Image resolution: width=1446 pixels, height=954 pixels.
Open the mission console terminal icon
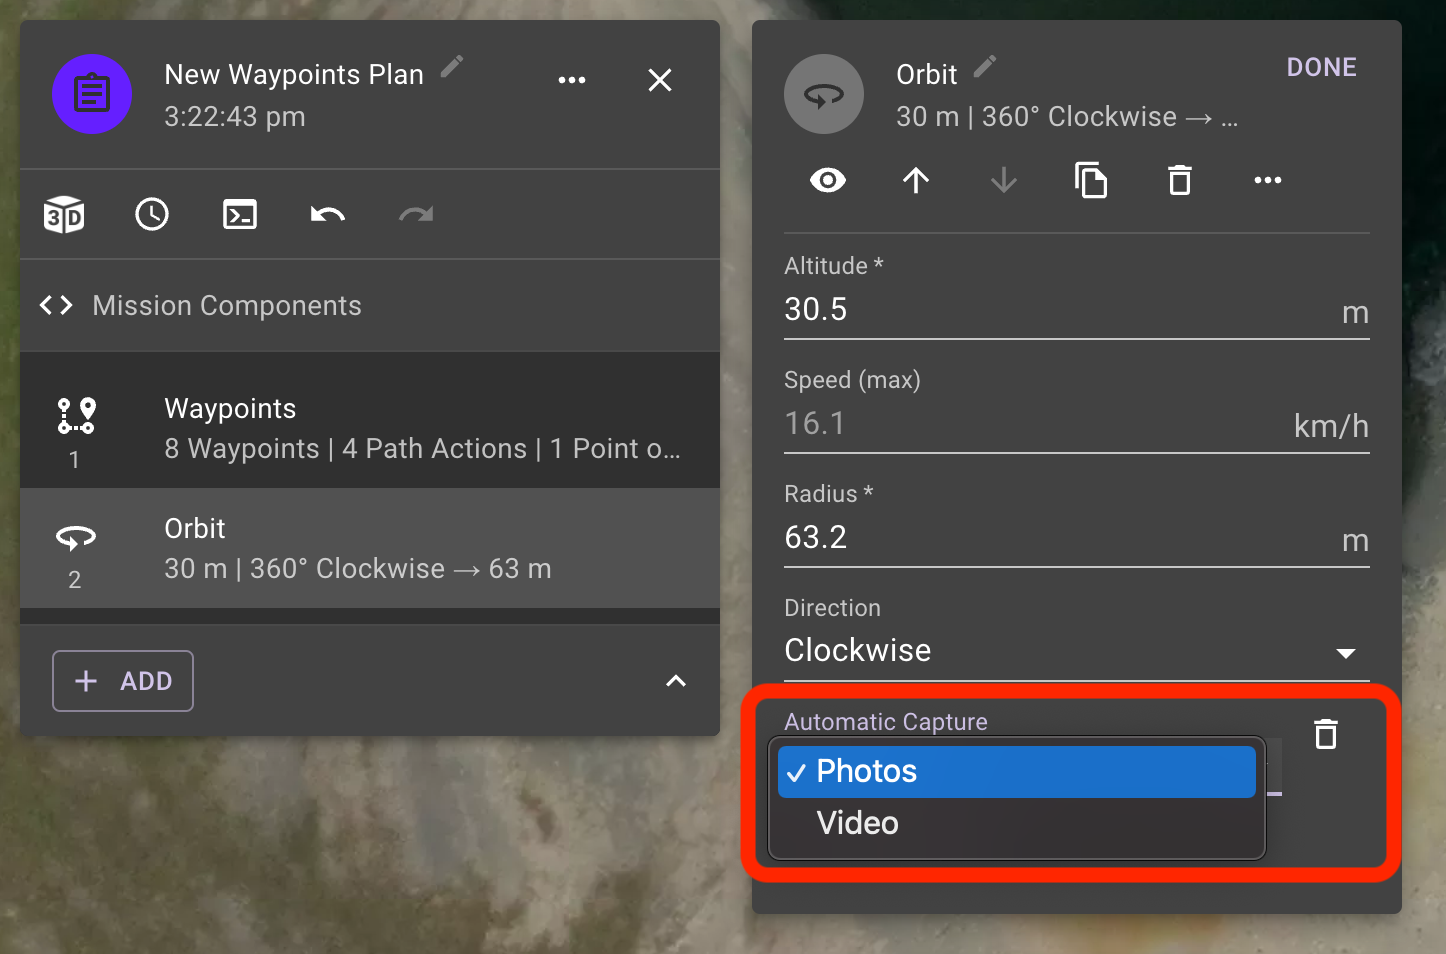click(x=239, y=213)
